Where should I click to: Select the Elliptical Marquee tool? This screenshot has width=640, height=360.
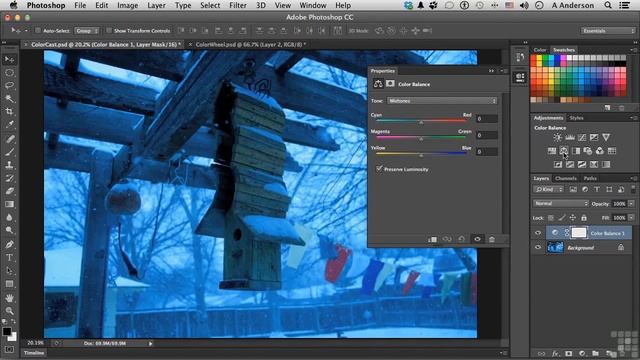tap(9, 73)
